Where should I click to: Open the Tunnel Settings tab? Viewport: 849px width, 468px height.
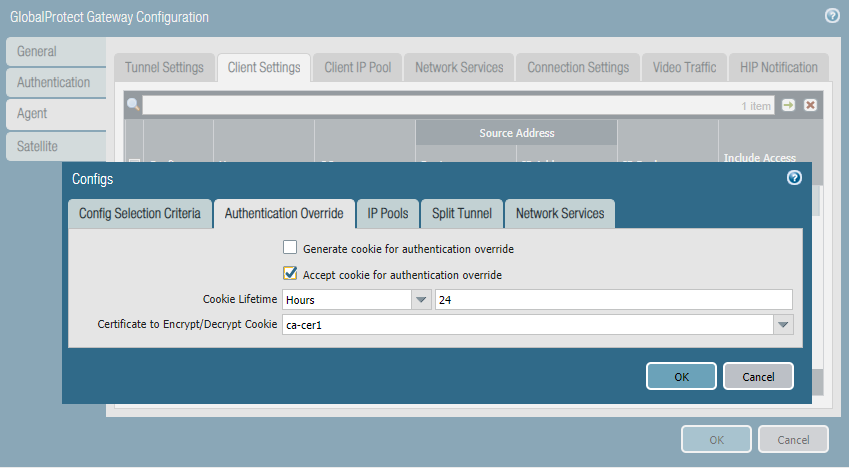(164, 67)
